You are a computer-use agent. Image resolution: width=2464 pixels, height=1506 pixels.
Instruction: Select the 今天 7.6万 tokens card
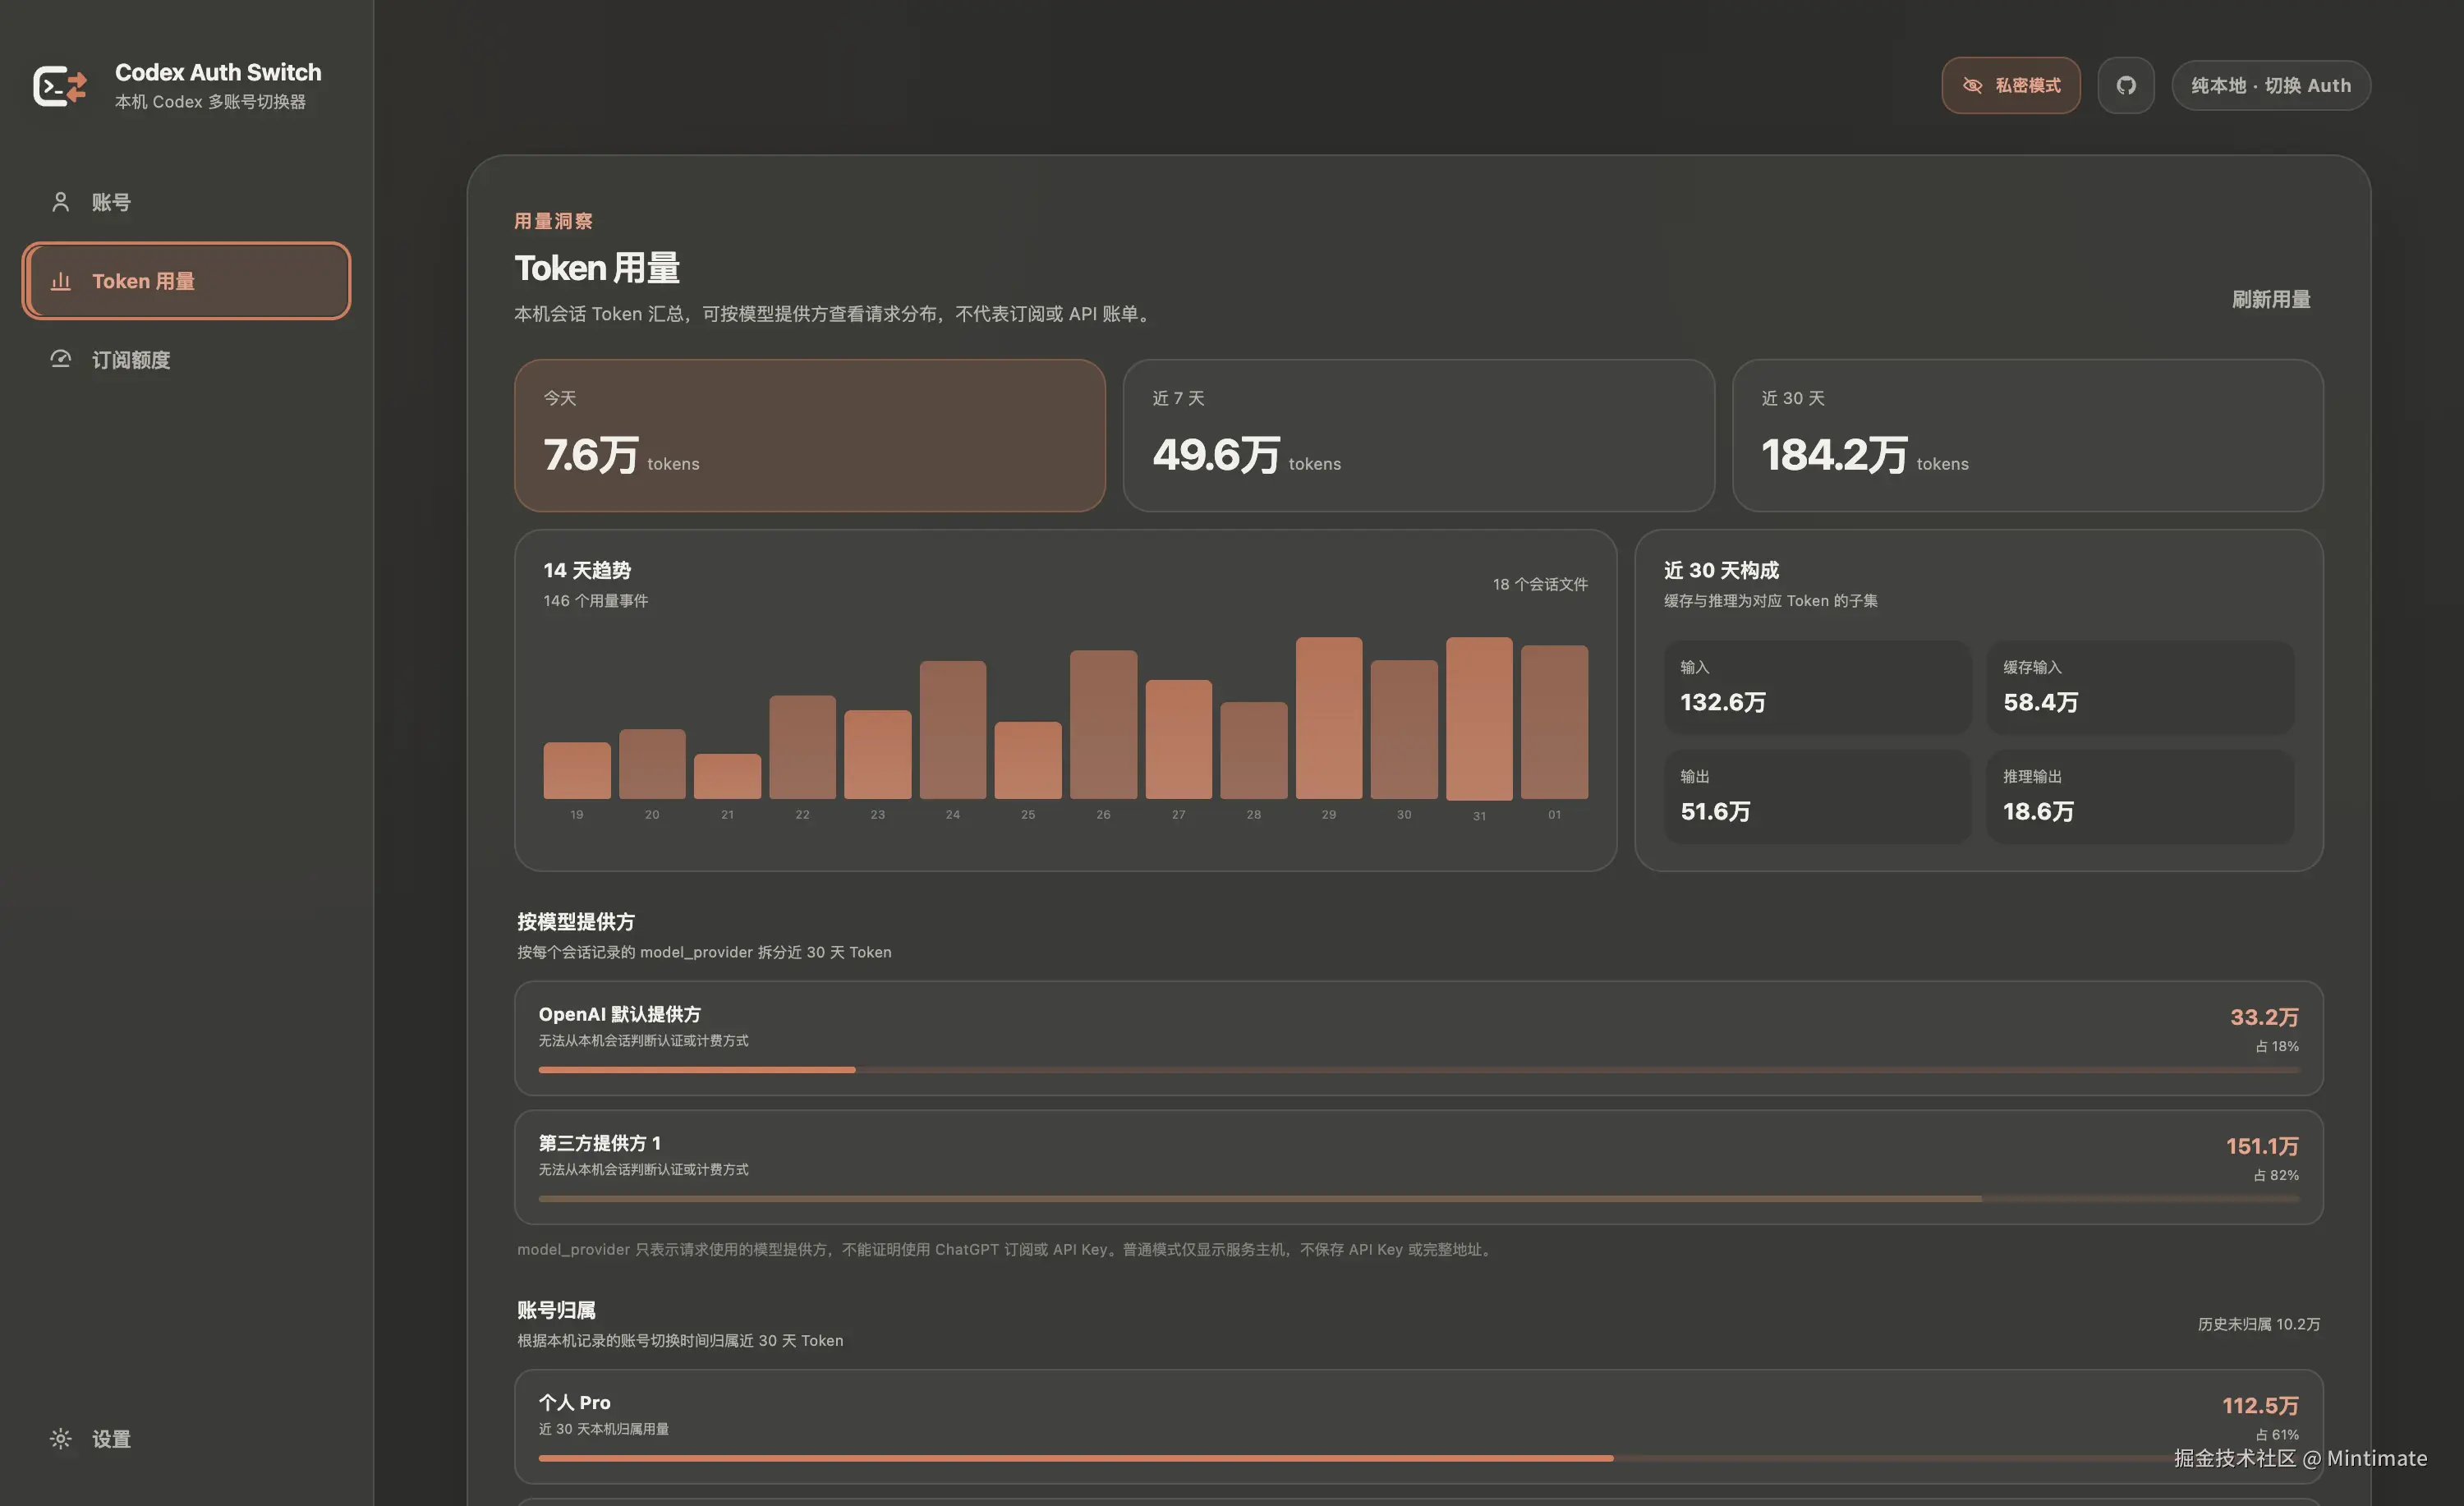tap(810, 436)
